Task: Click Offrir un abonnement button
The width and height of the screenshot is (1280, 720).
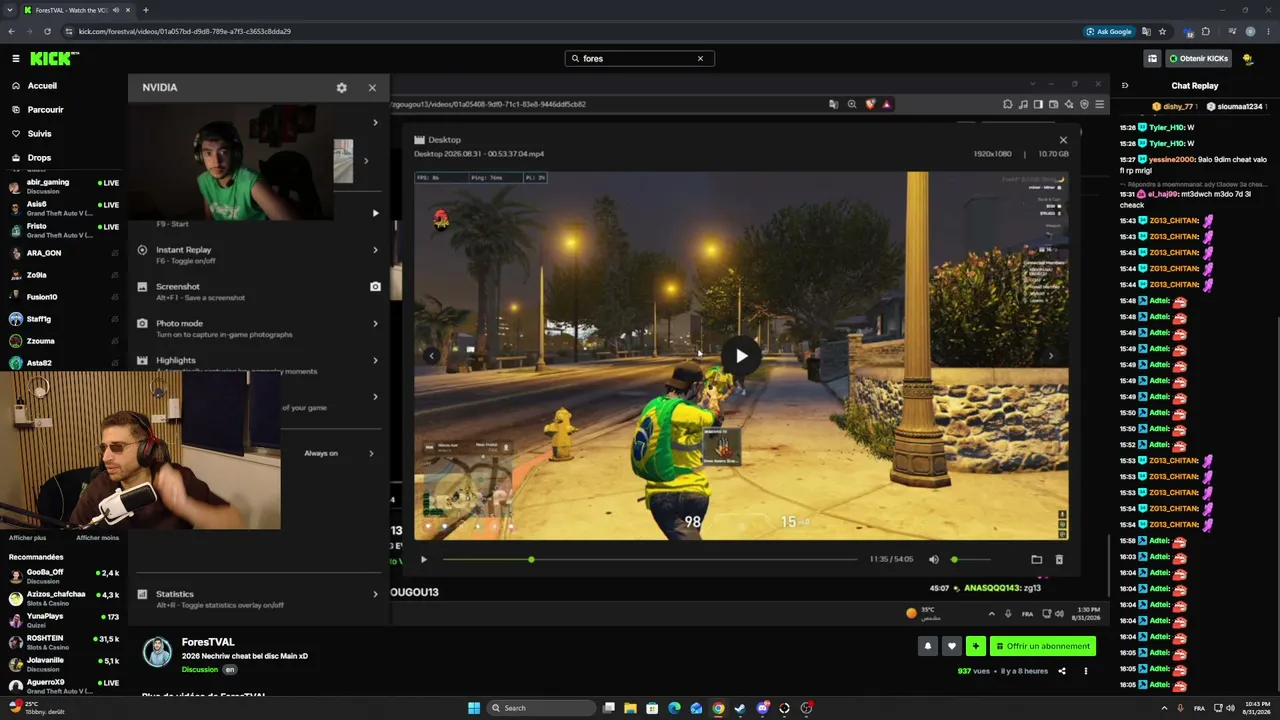Action: [1043, 646]
